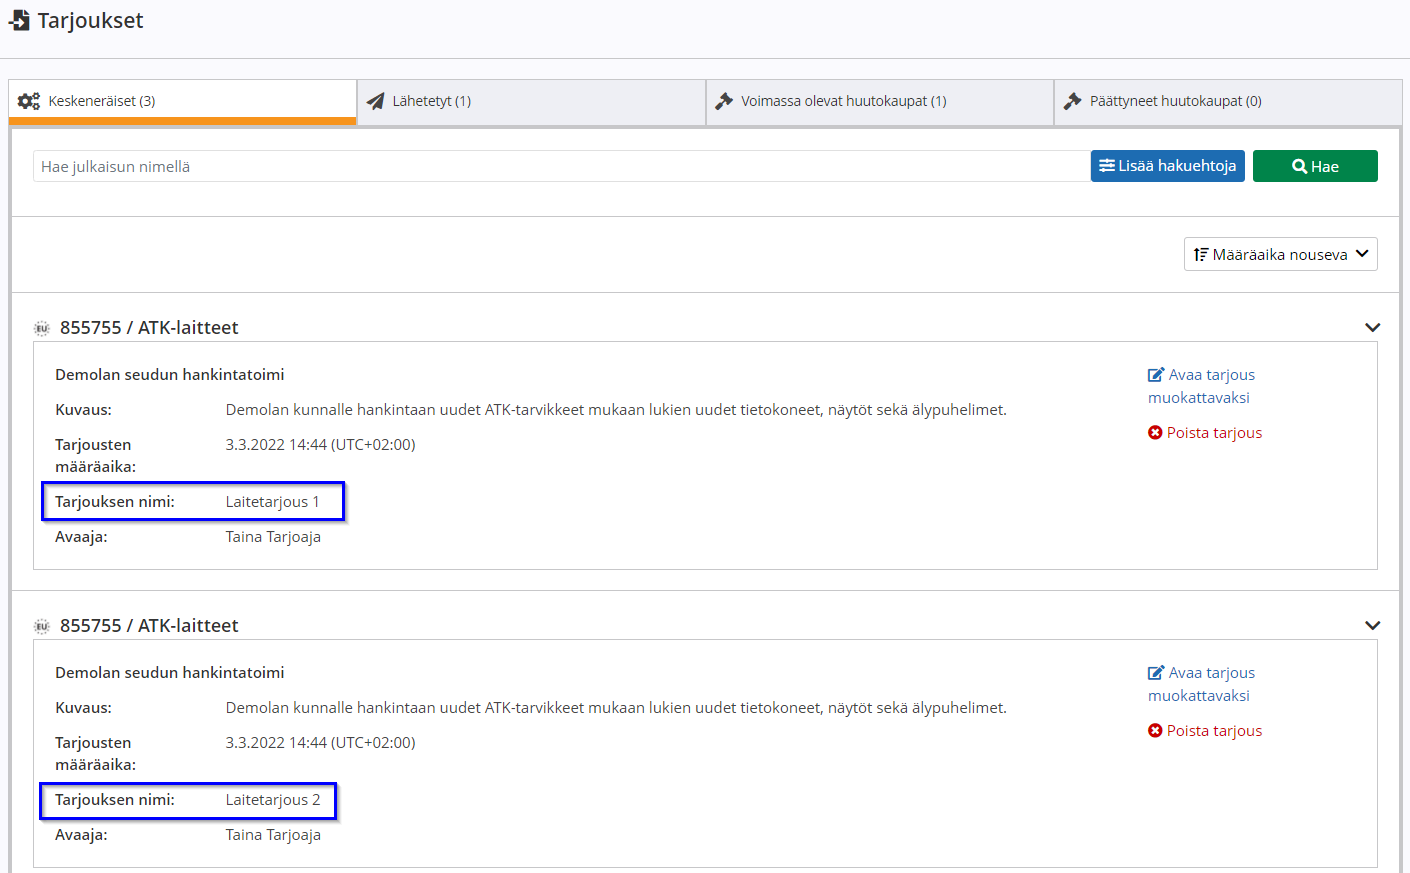Open Avaa tarjous muokattavaksi for Laitetarjous 2

[1201, 684]
